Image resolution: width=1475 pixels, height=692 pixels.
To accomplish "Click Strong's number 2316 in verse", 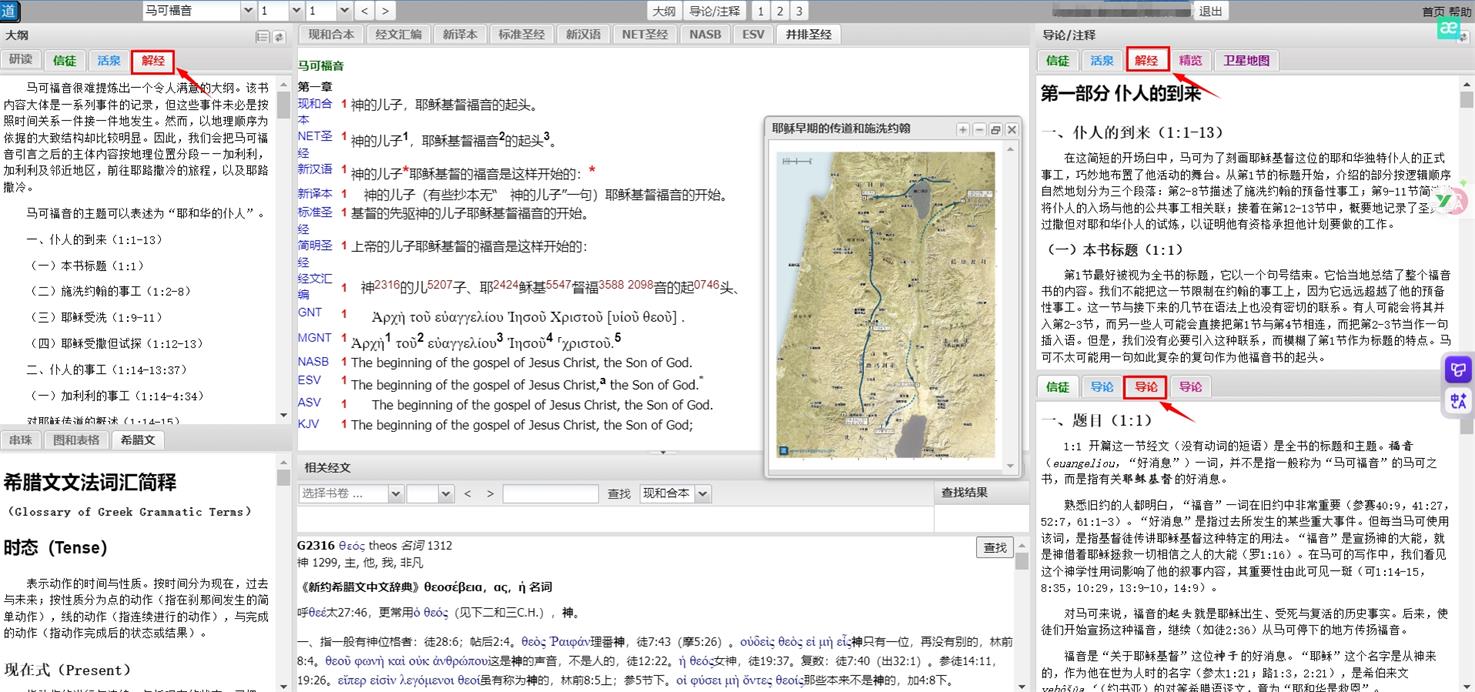I will [x=386, y=285].
